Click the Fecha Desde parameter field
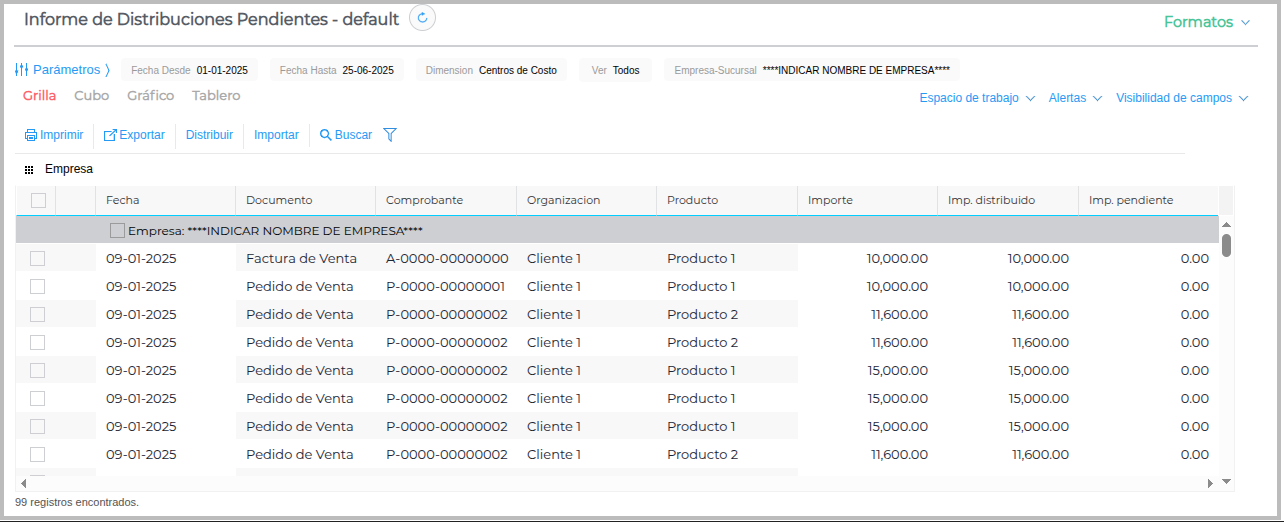 (190, 70)
